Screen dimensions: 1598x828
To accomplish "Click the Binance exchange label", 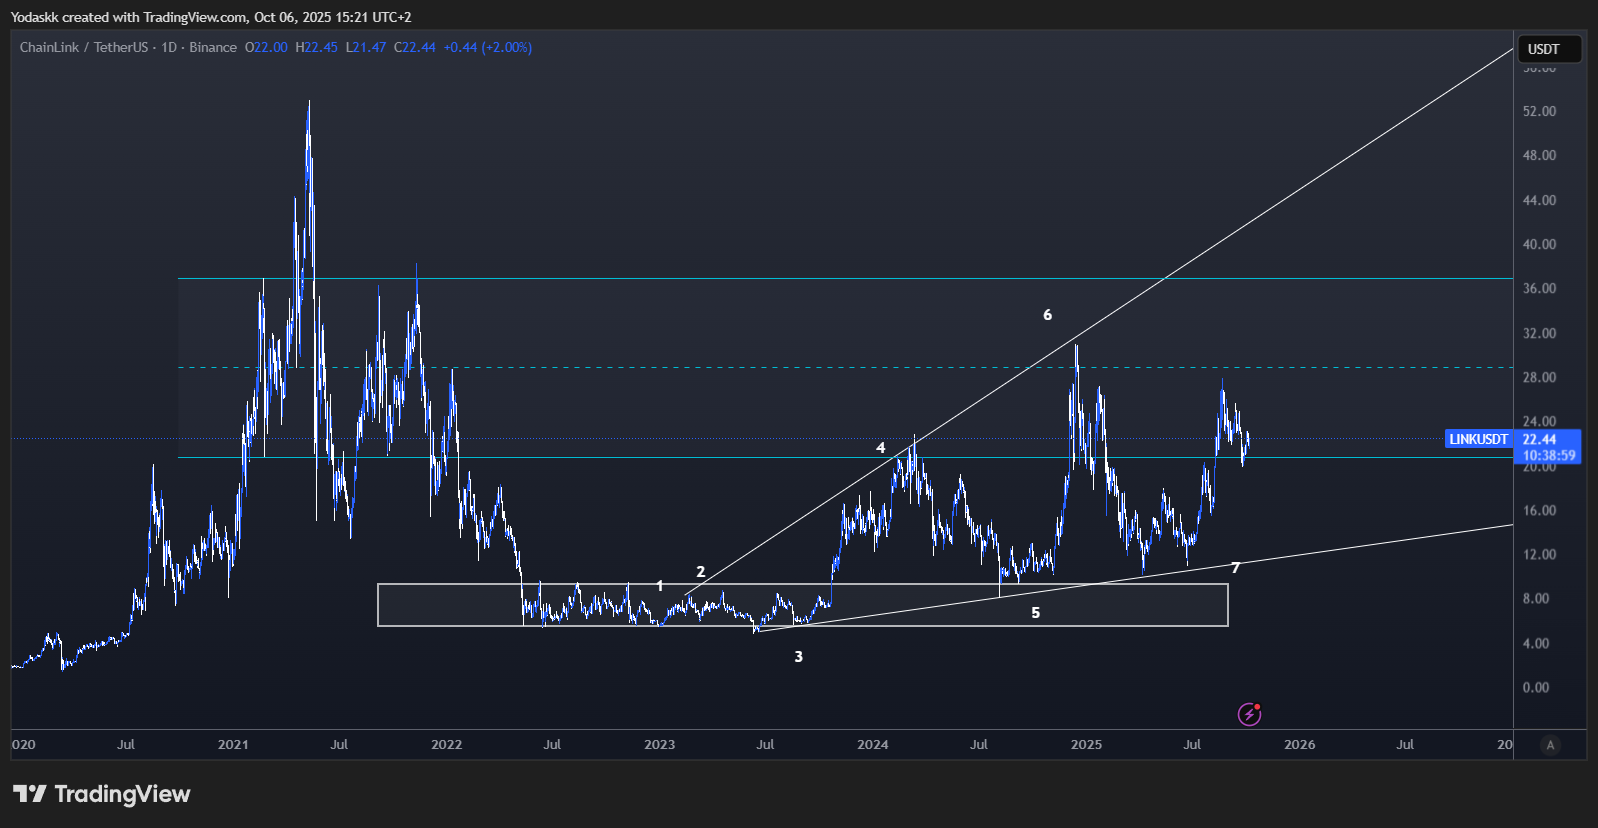I will [213, 47].
